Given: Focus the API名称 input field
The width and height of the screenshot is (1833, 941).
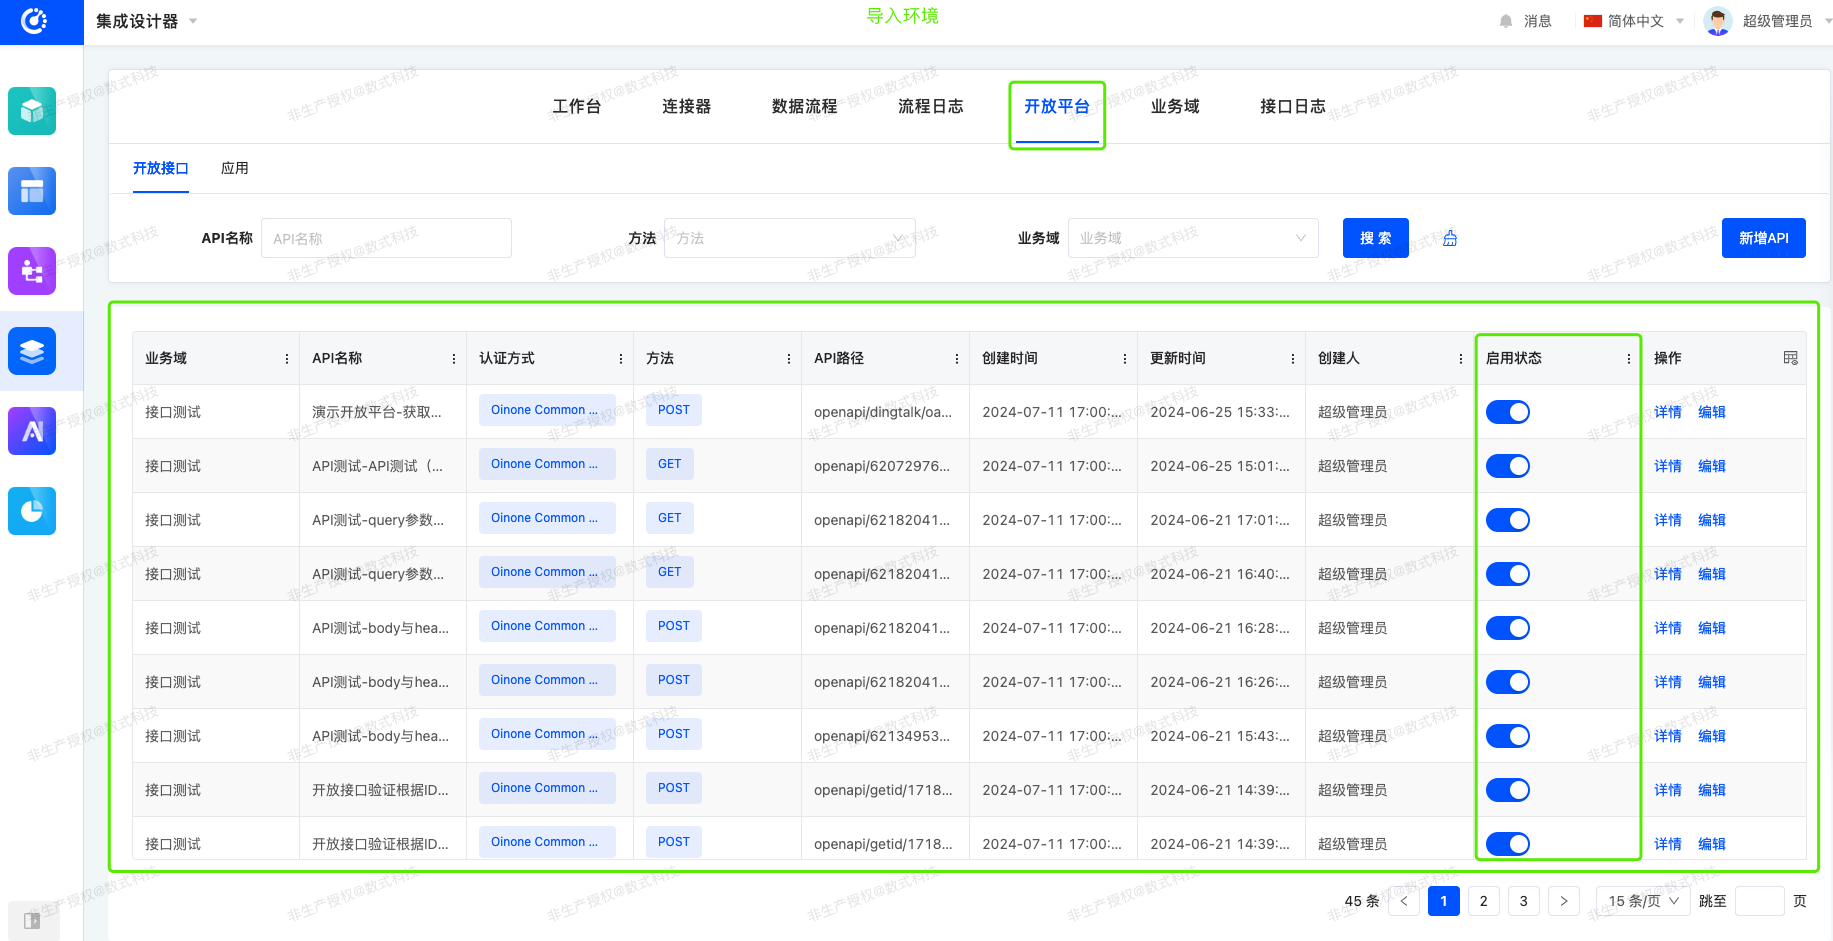Looking at the screenshot, I should click(x=386, y=238).
